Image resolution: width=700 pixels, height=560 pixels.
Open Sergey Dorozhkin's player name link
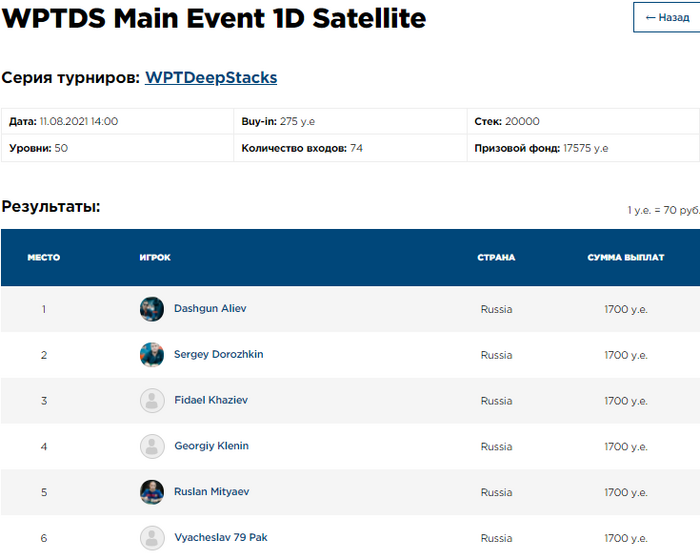218,355
